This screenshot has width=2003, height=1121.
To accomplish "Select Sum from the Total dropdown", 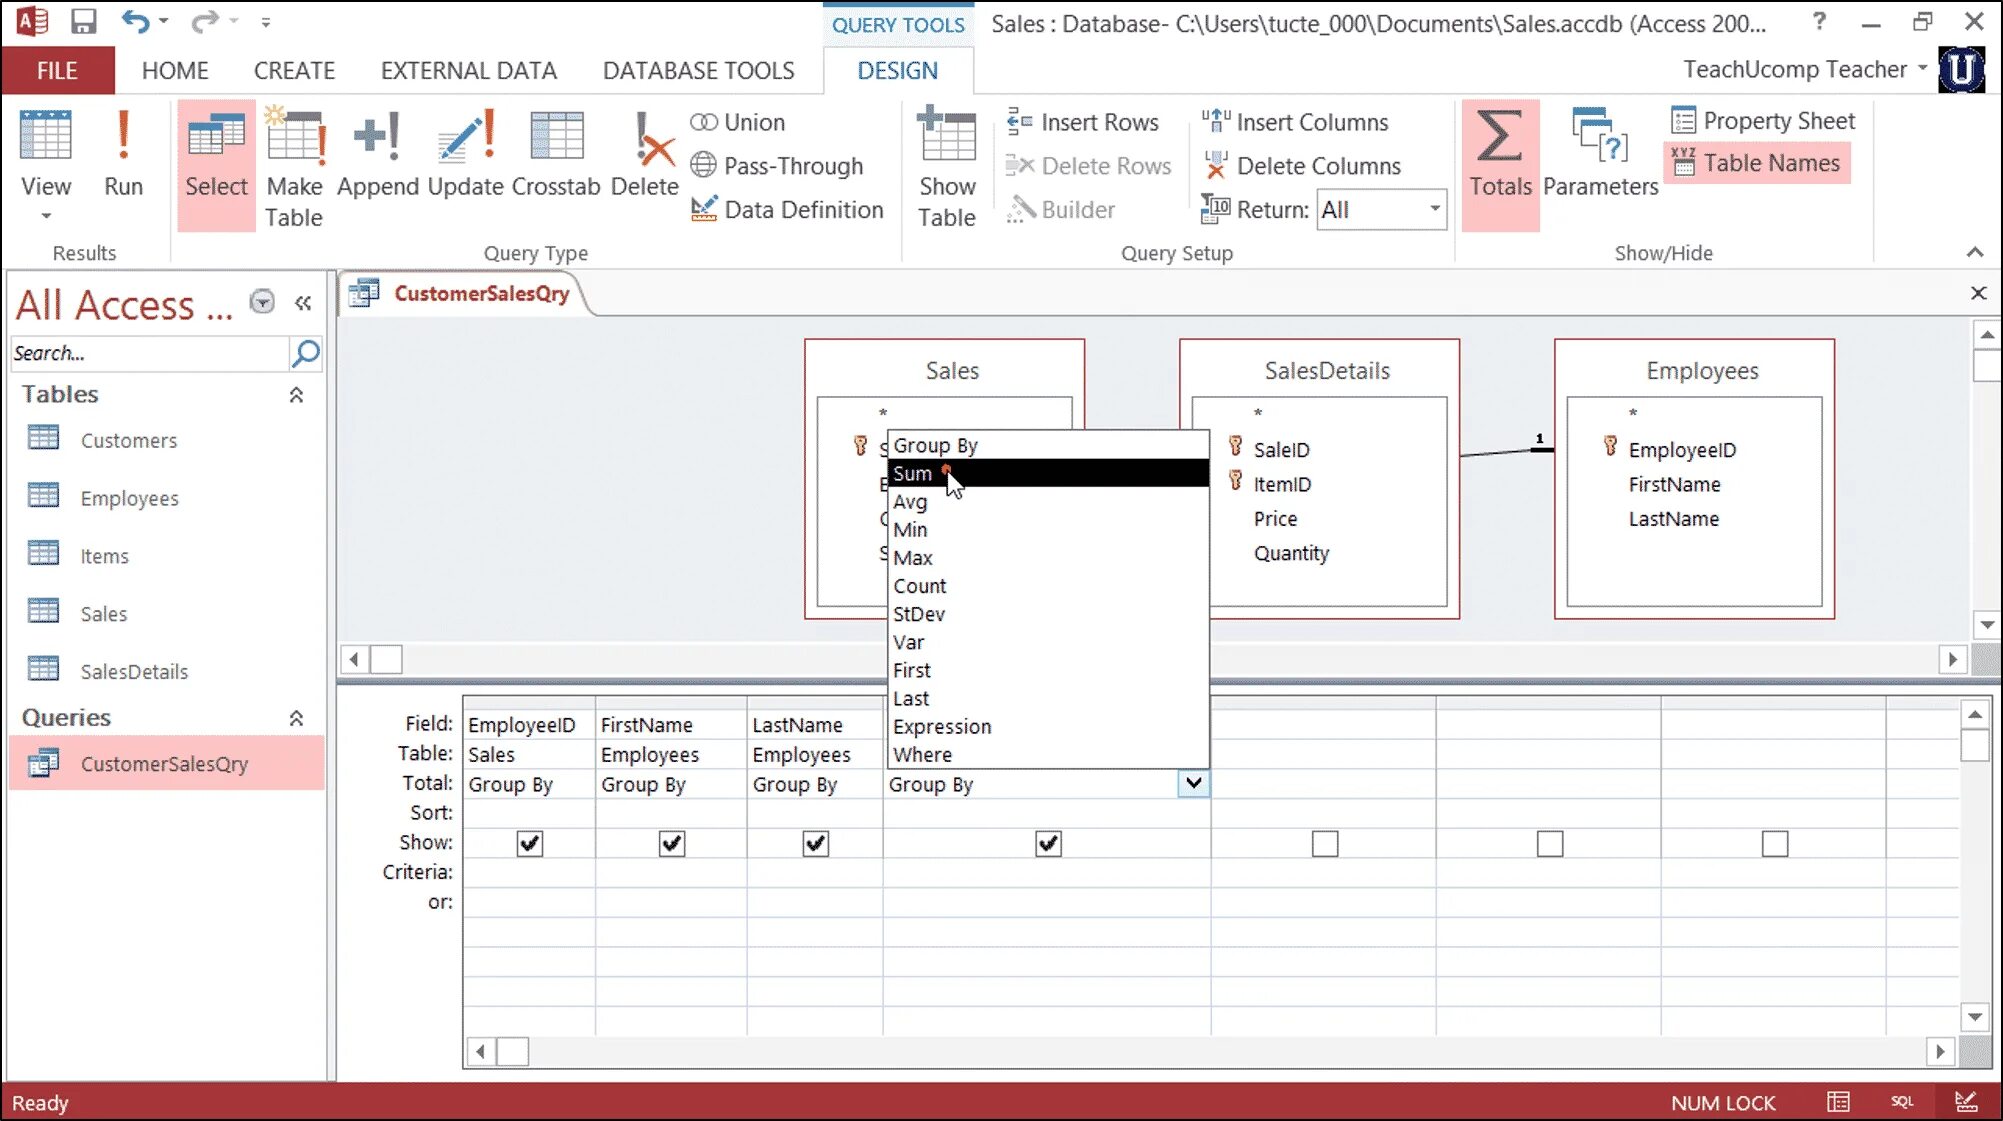I will pyautogui.click(x=911, y=472).
